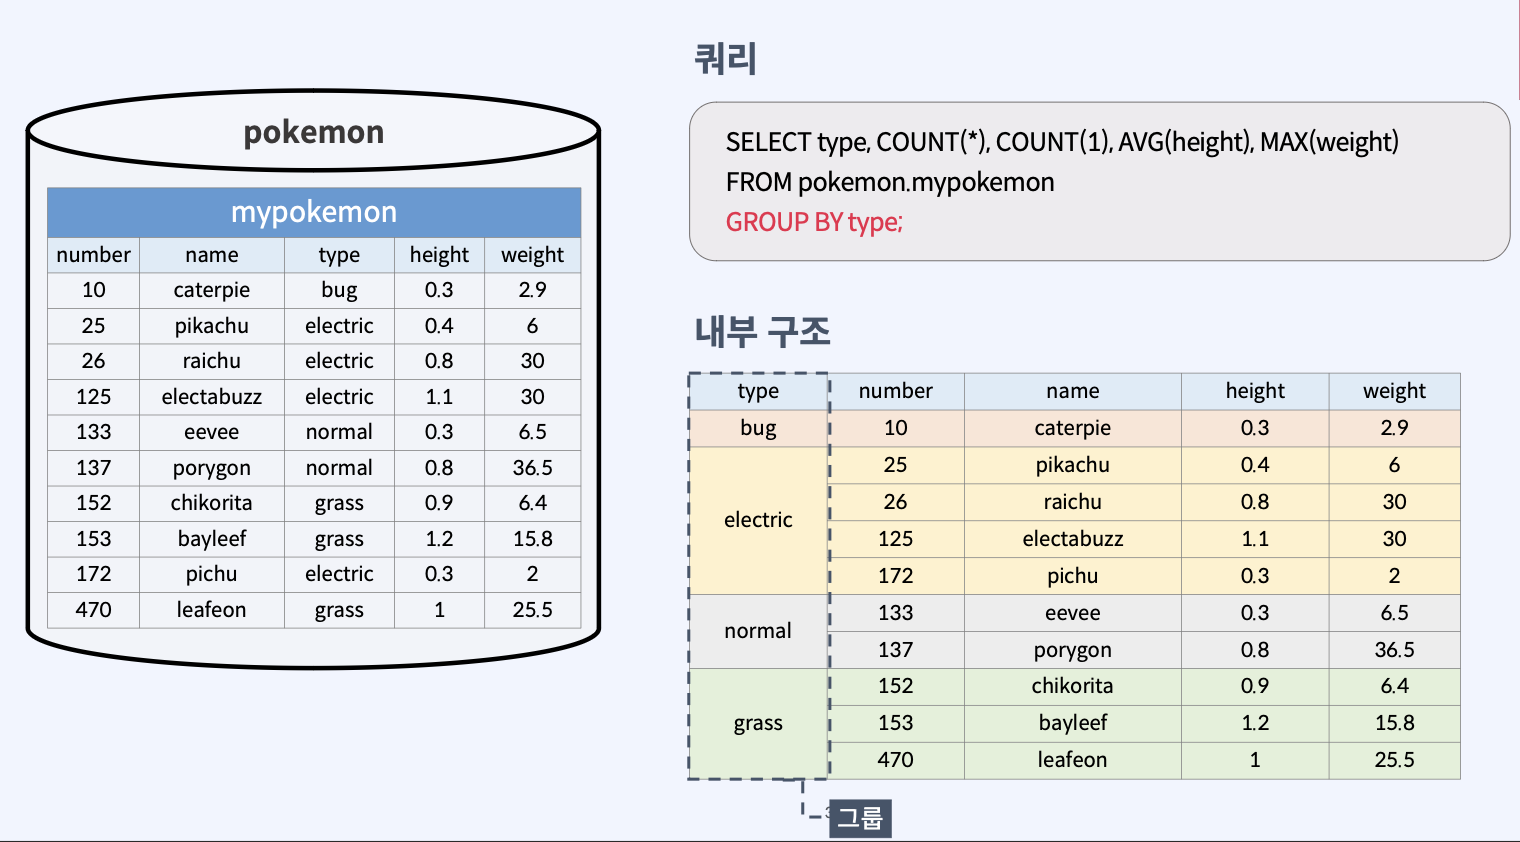Click 'weight' header in the 내부 구조 table
1520x842 pixels.
coord(1394,391)
